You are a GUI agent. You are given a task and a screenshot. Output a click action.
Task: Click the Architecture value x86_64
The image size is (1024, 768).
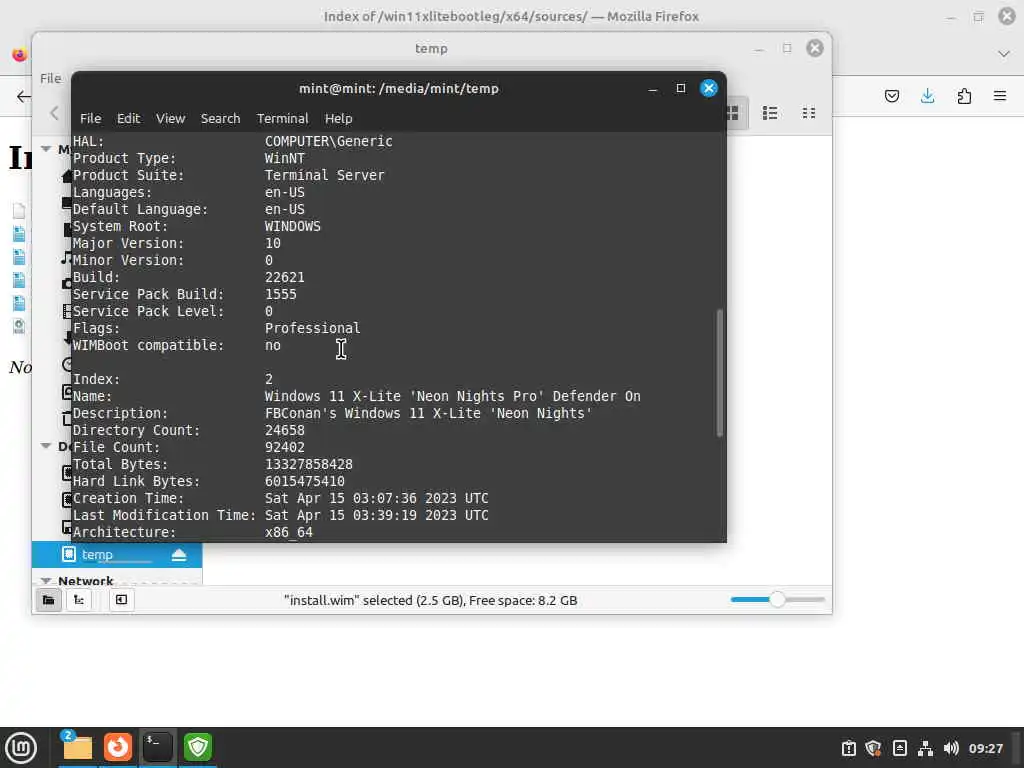coord(288,532)
